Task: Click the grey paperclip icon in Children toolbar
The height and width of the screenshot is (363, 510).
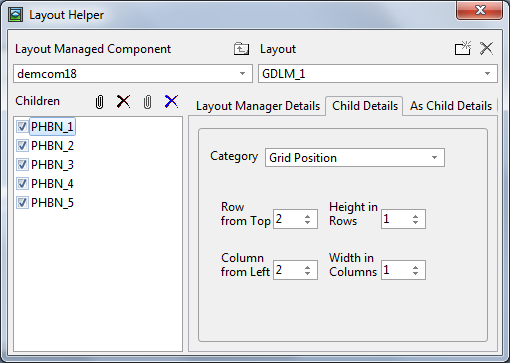Action: coord(147,102)
